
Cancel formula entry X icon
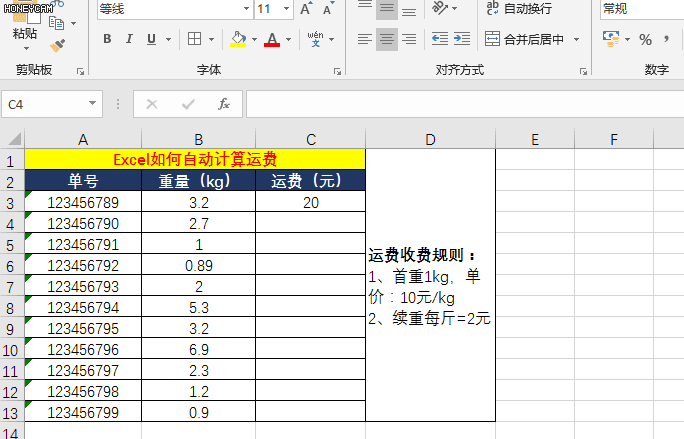152,104
